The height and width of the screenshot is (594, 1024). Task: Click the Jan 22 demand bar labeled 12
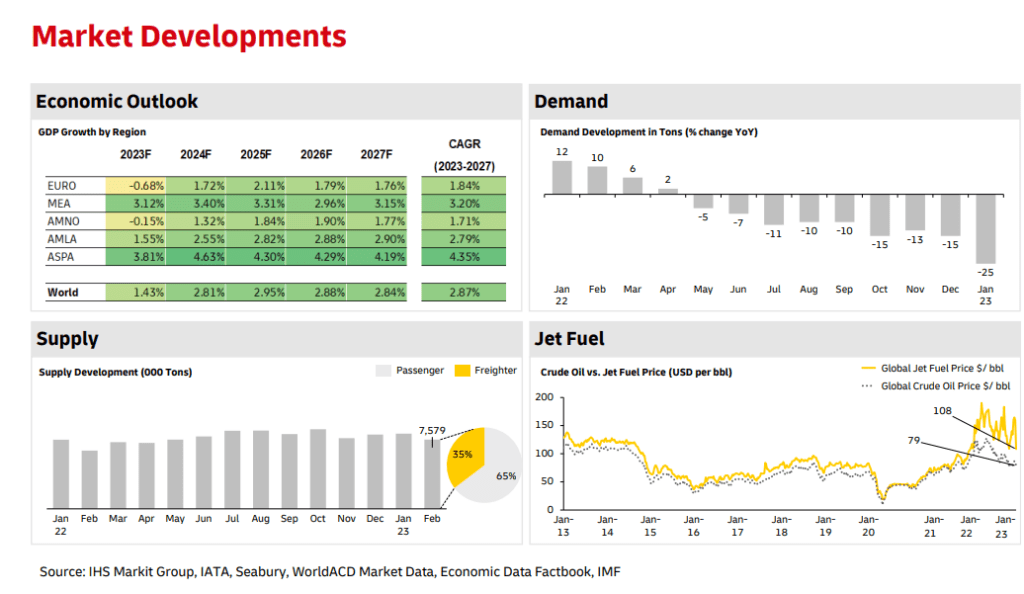click(x=562, y=178)
